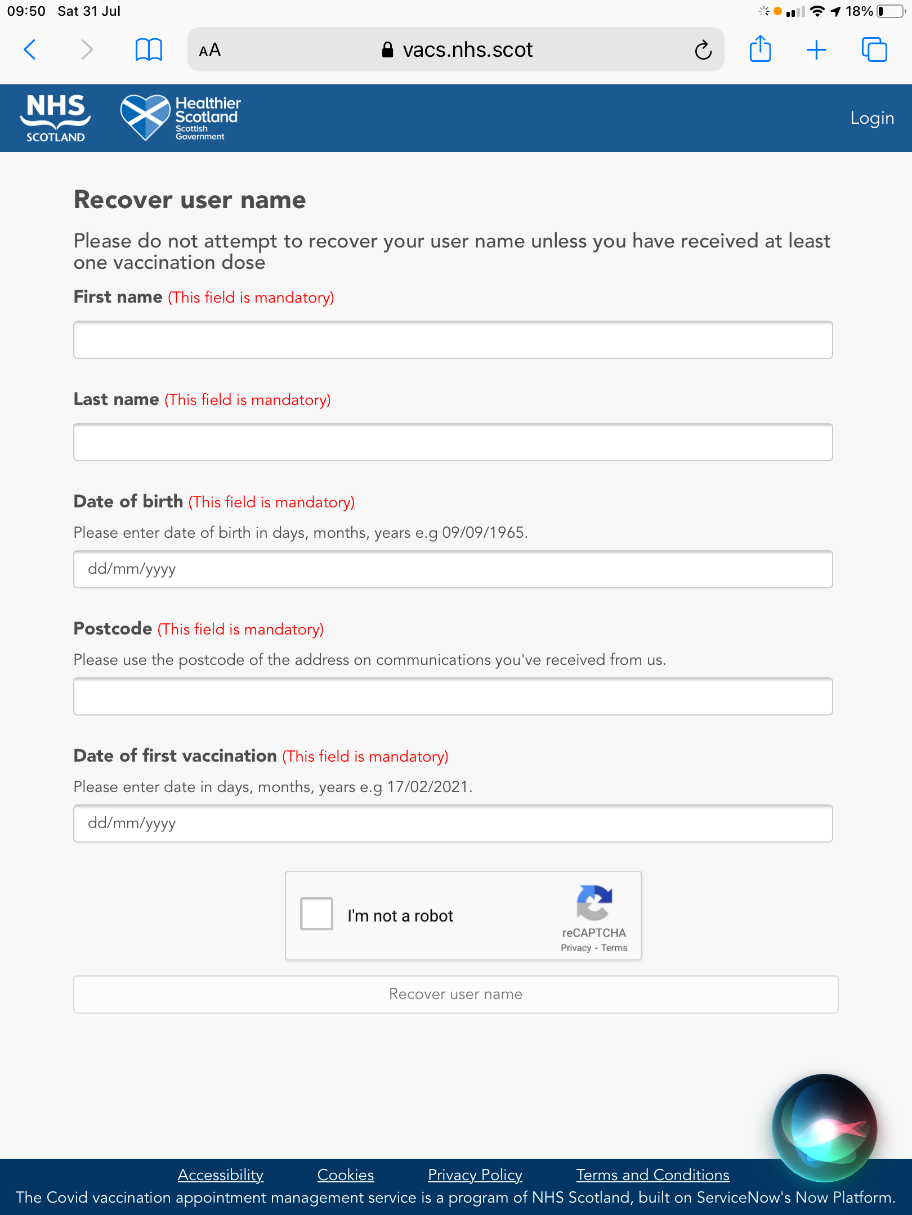This screenshot has width=912, height=1215.
Task: Open the AA reader text size menu
Action: [210, 50]
